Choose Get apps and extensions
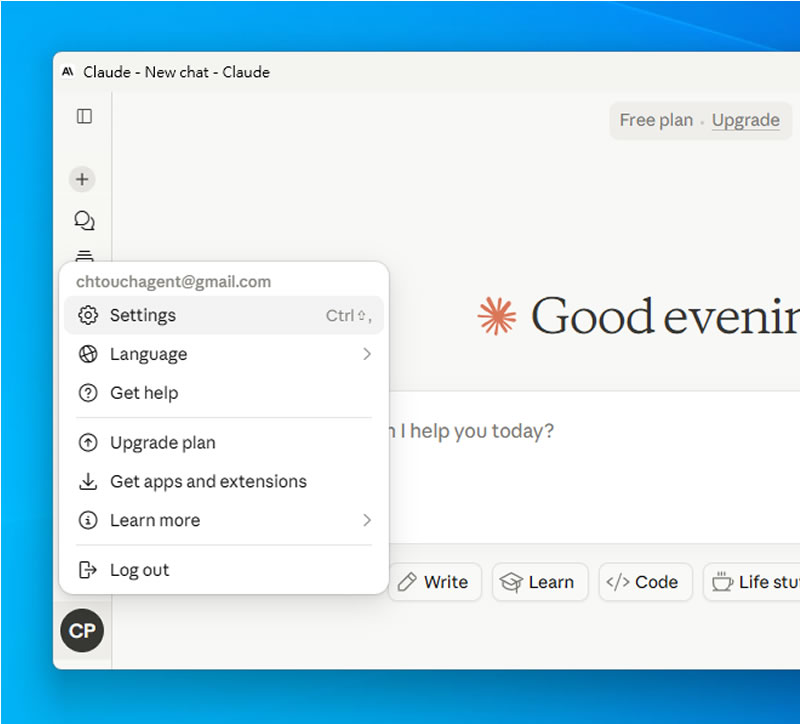This screenshot has width=800, height=724. [x=224, y=481]
